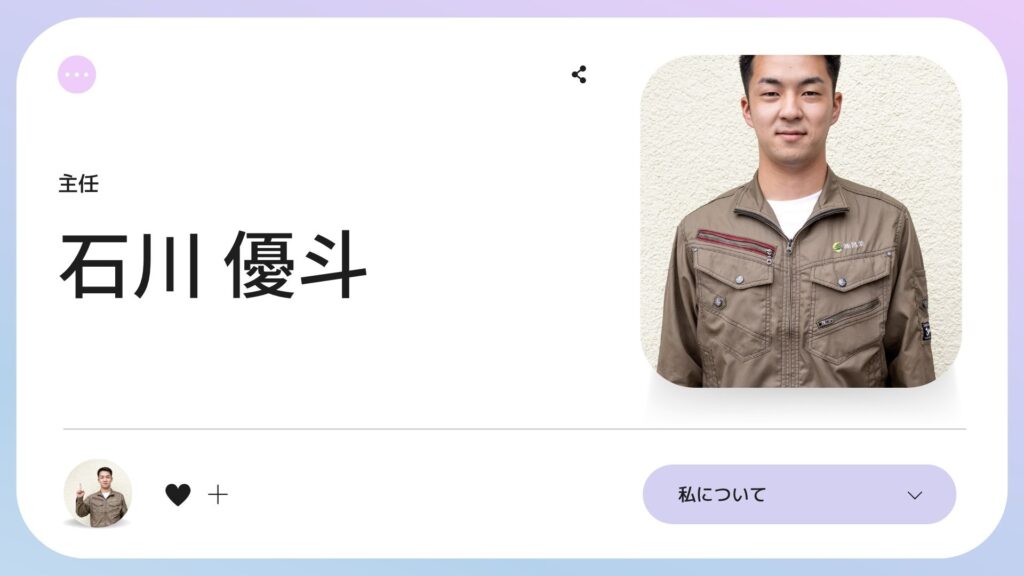The height and width of the screenshot is (576, 1024).
Task: Click the given name 優斗 in the heading
Action: click(x=296, y=264)
